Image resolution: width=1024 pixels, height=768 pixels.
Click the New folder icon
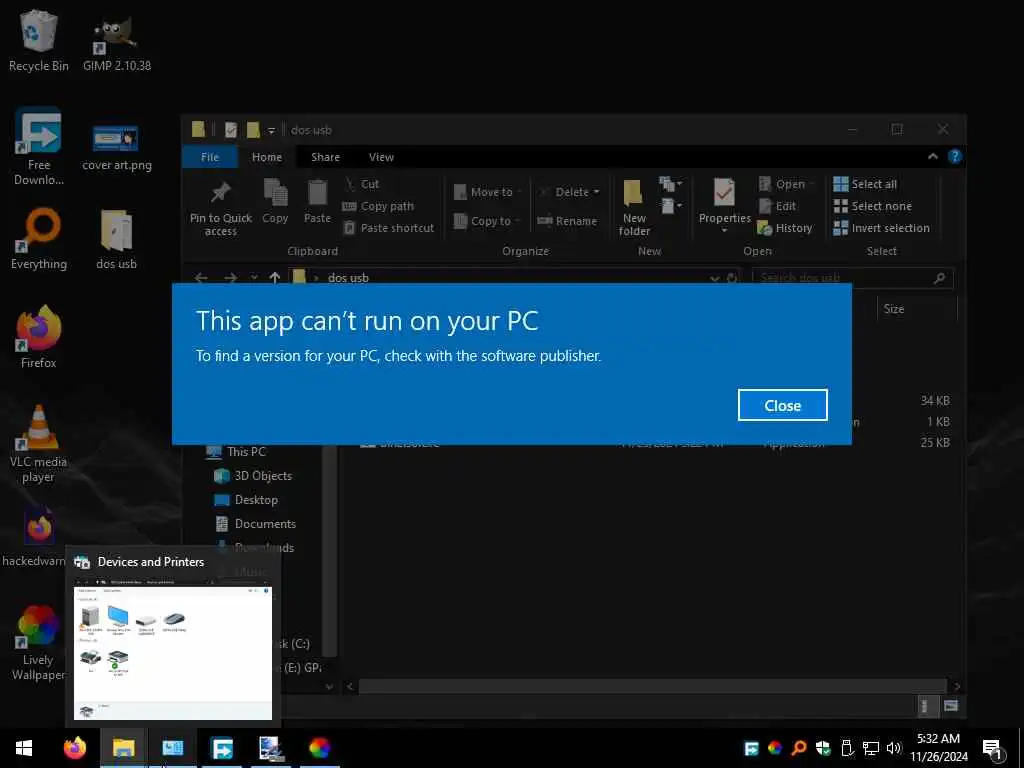click(634, 208)
